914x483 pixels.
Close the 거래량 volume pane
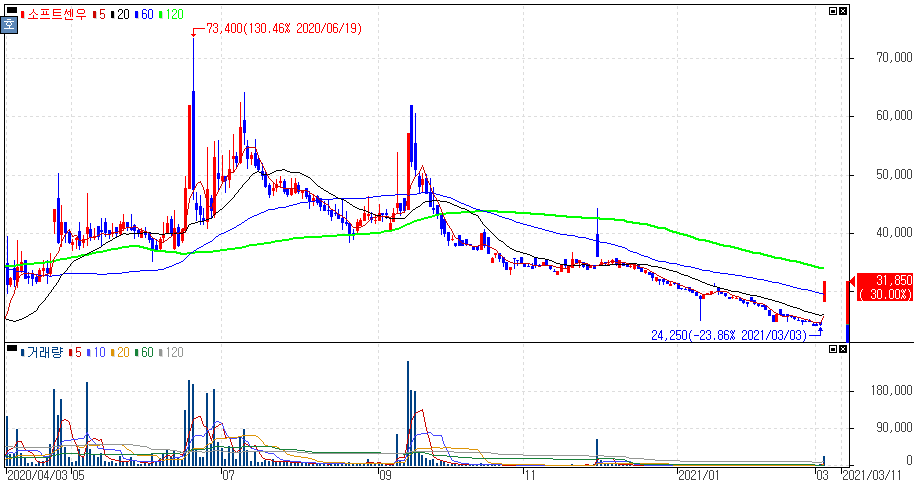coord(843,349)
